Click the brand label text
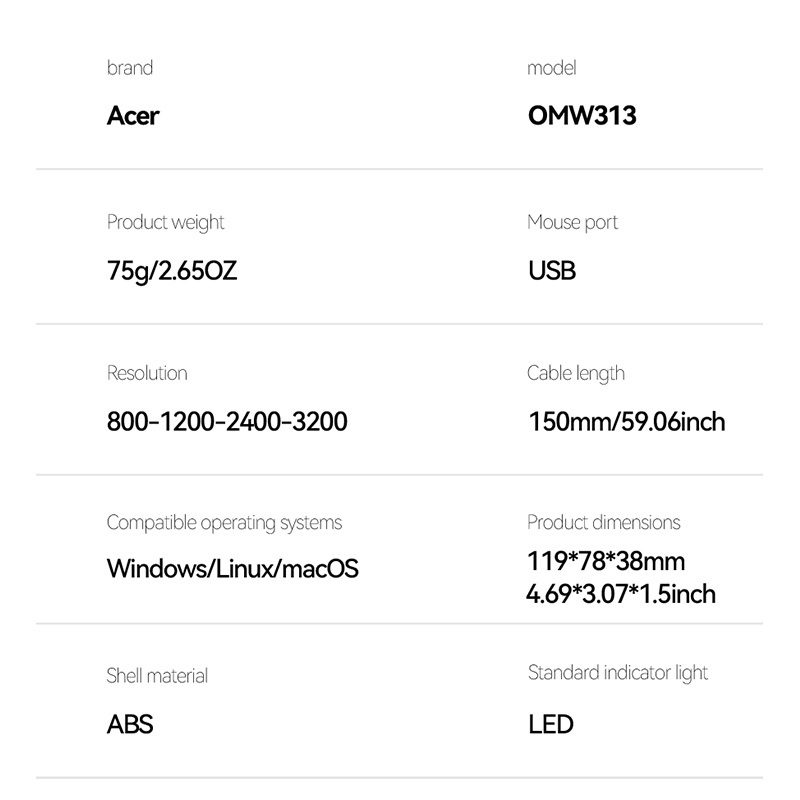Screen dimensions: 800x800 (130, 68)
